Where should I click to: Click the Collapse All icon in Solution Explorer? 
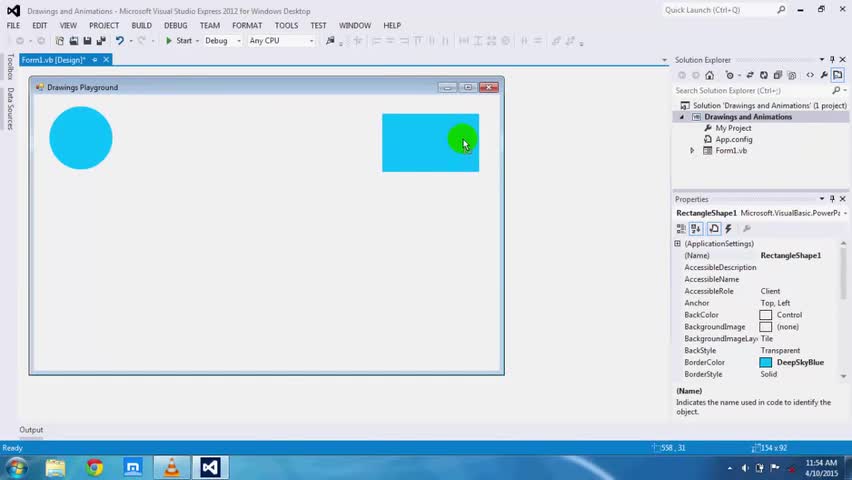click(x=778, y=75)
